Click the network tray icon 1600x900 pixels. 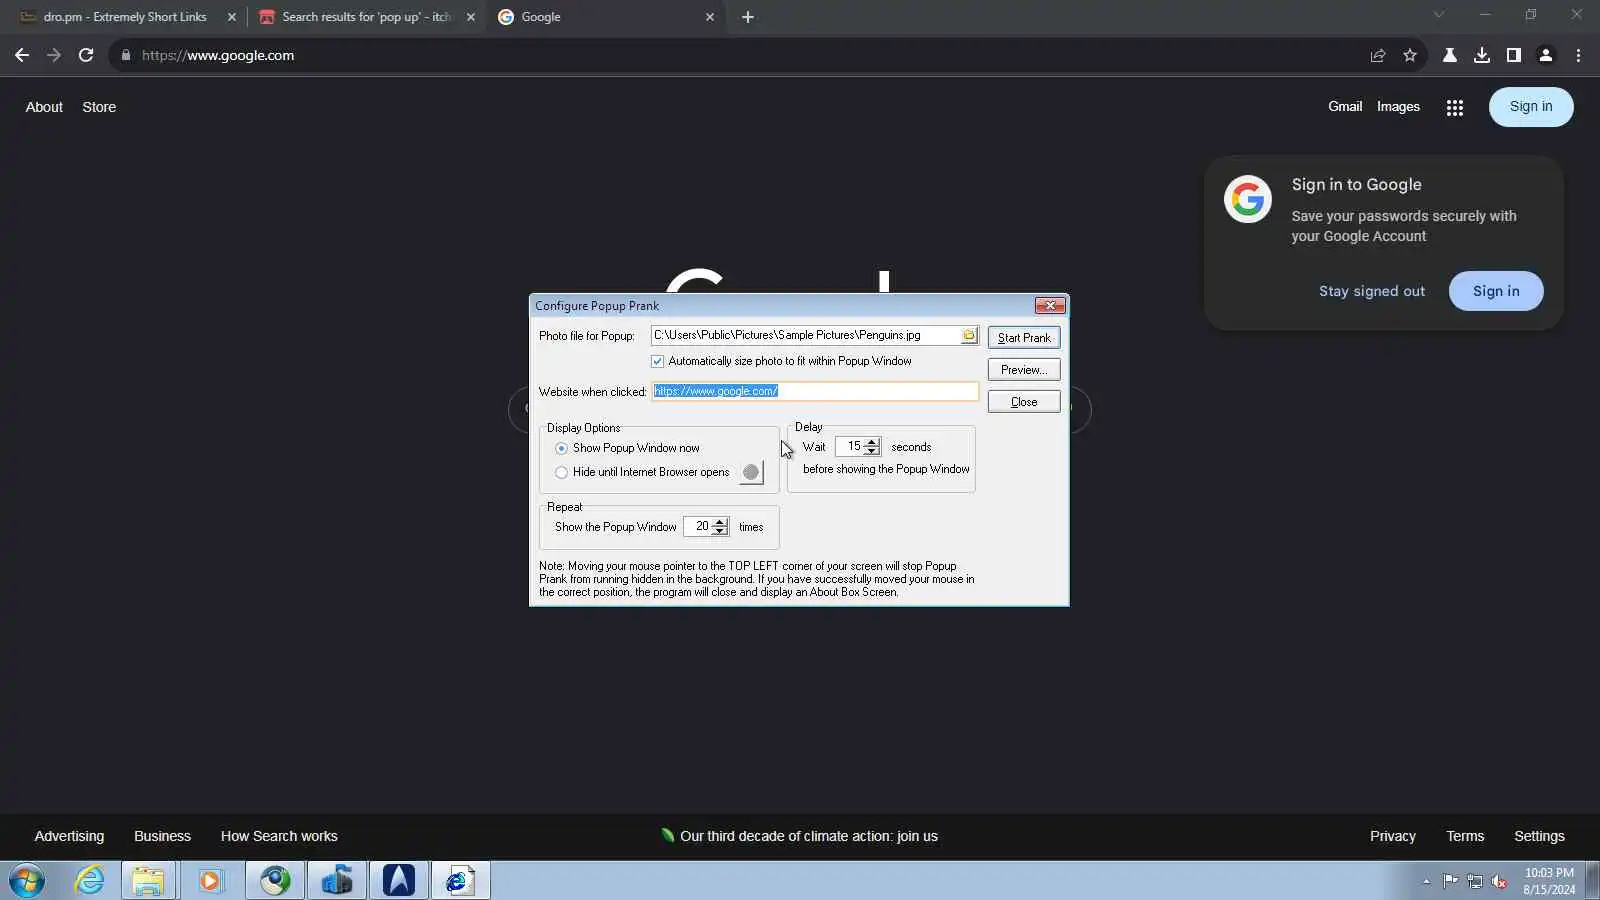(x=1475, y=881)
